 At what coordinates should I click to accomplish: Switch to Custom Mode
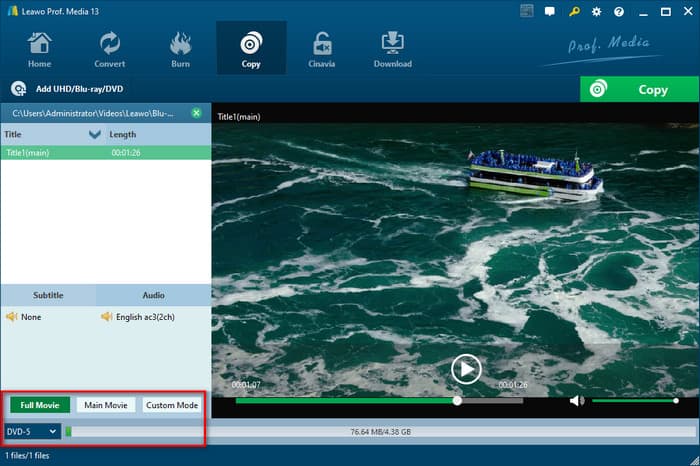tap(172, 405)
